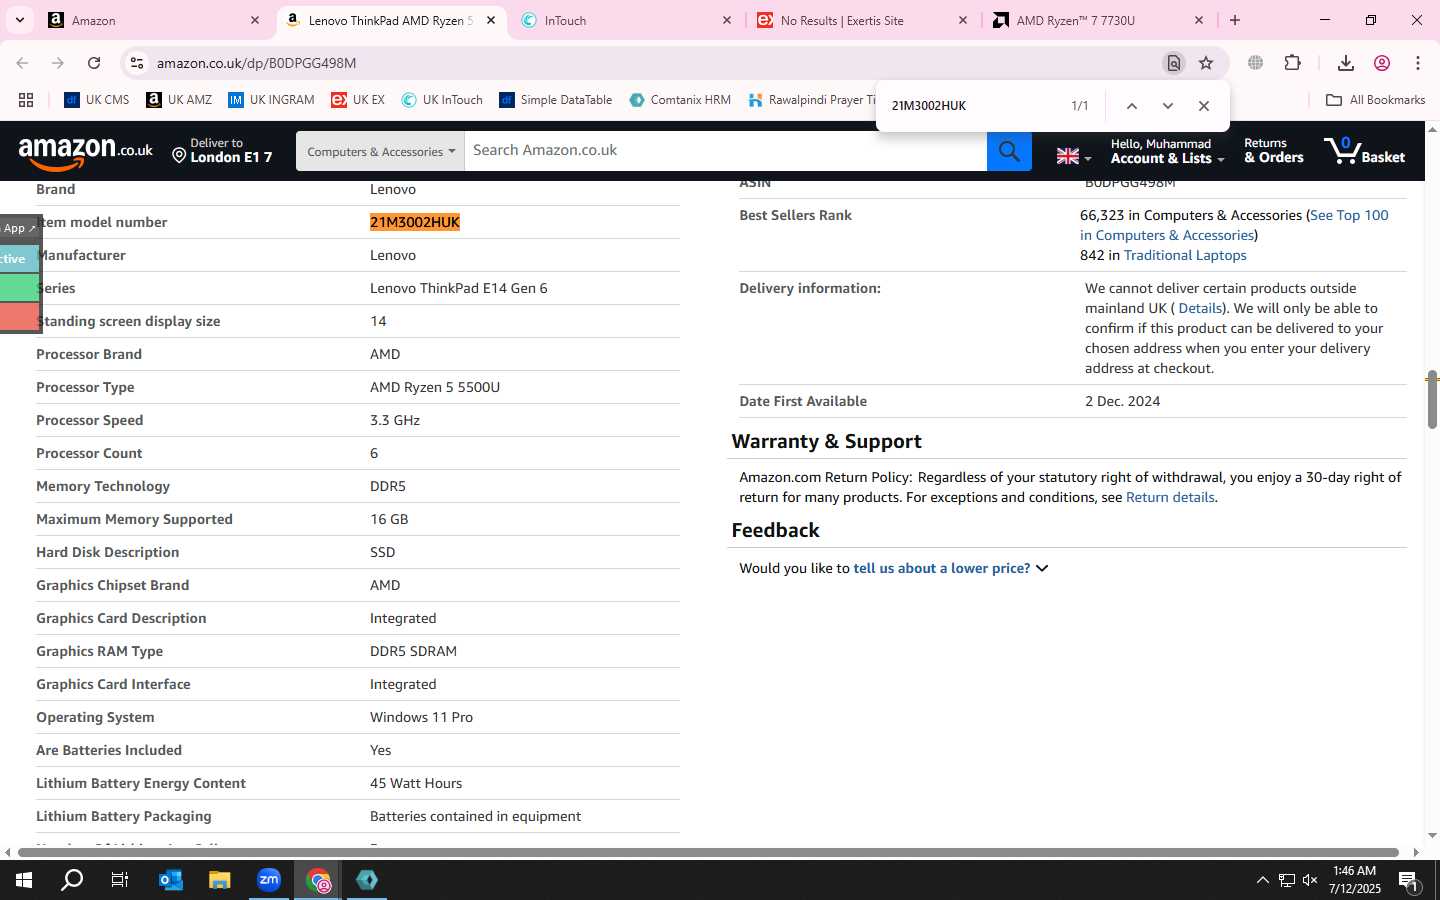Click the browser address bar URL

257,63
